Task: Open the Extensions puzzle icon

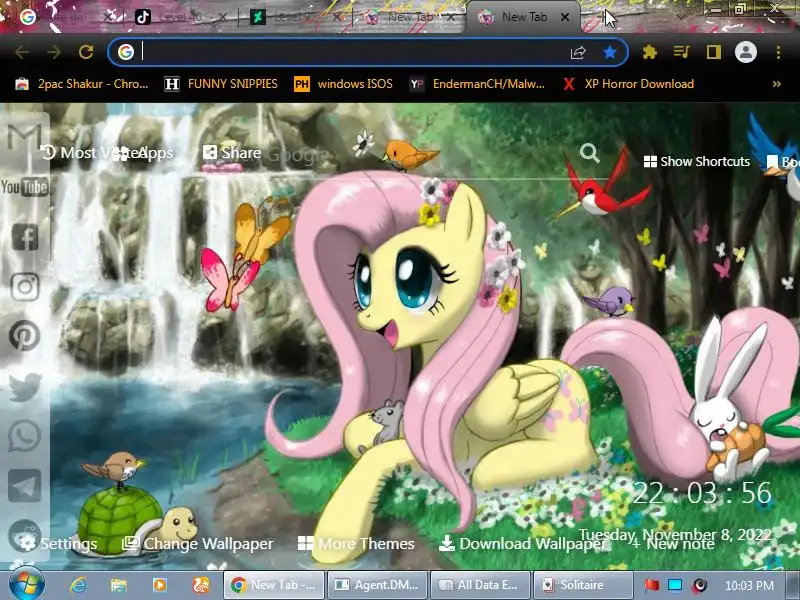Action: (649, 52)
